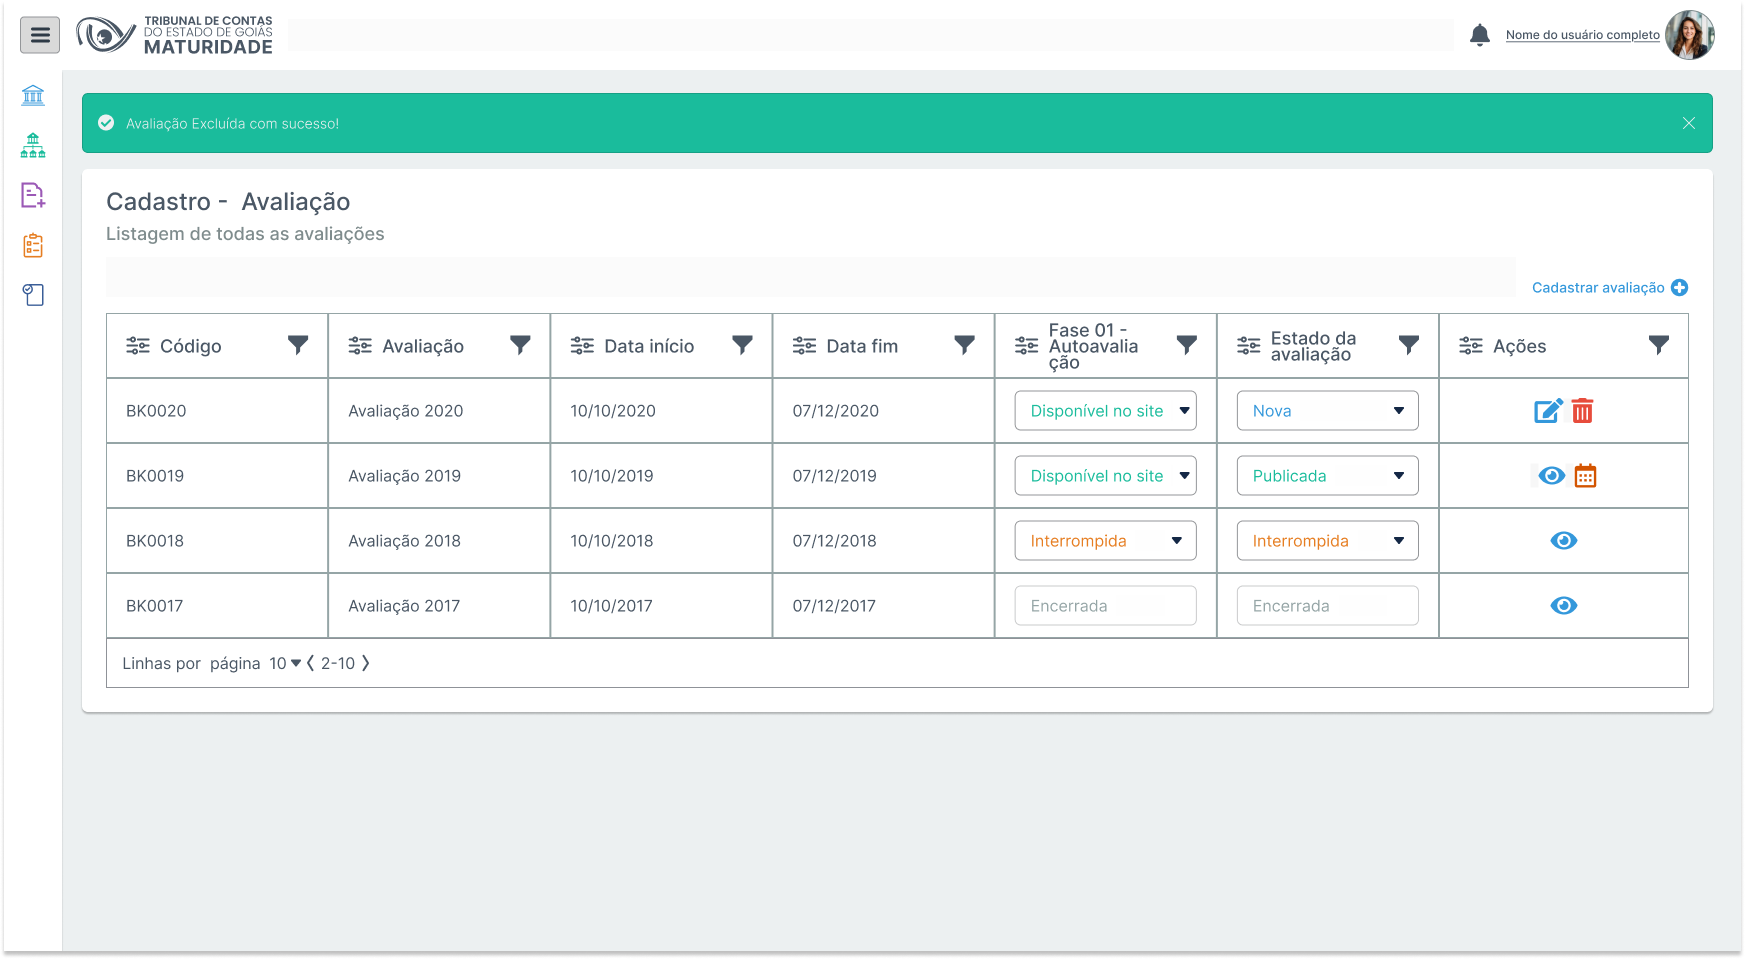Dismiss the success notification banner
Screen dimensions: 1745x959
pos(1688,123)
